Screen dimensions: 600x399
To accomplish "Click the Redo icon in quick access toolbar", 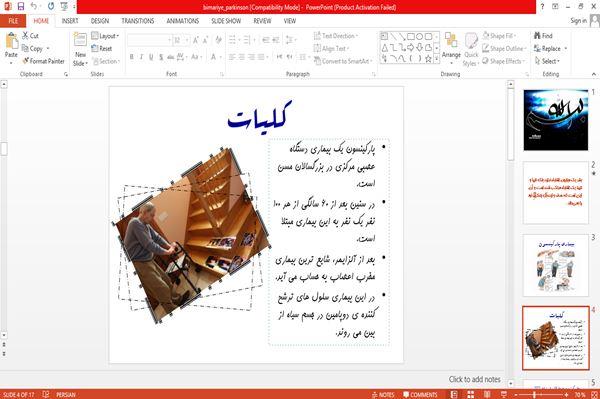I will pos(51,6).
